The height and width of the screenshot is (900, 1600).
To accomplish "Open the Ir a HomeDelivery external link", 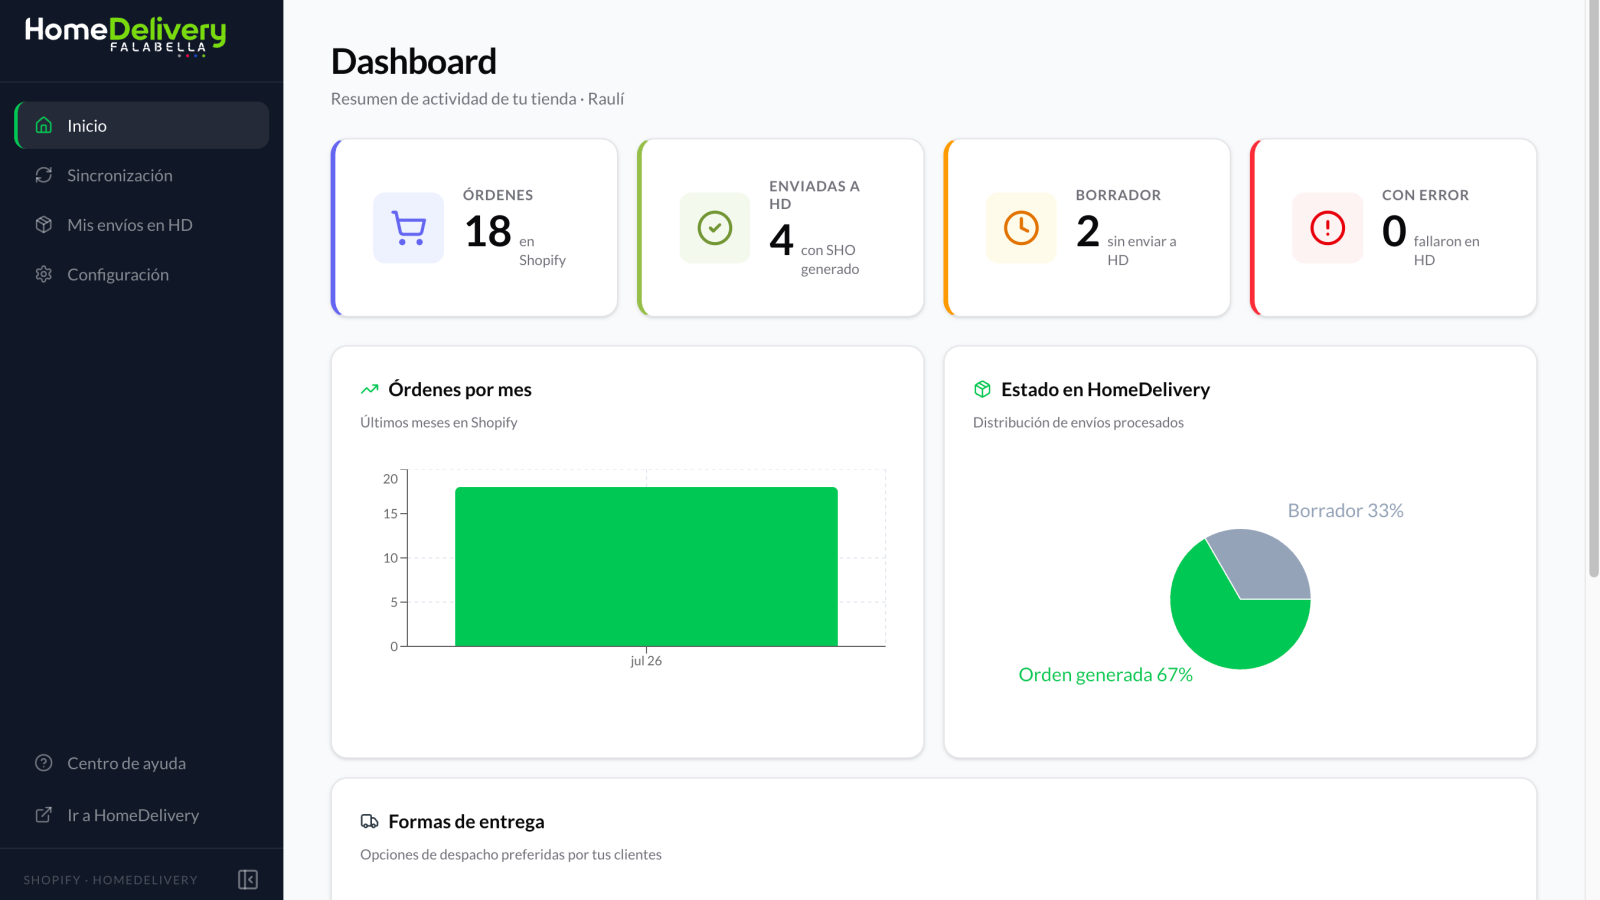I will tap(142, 815).
